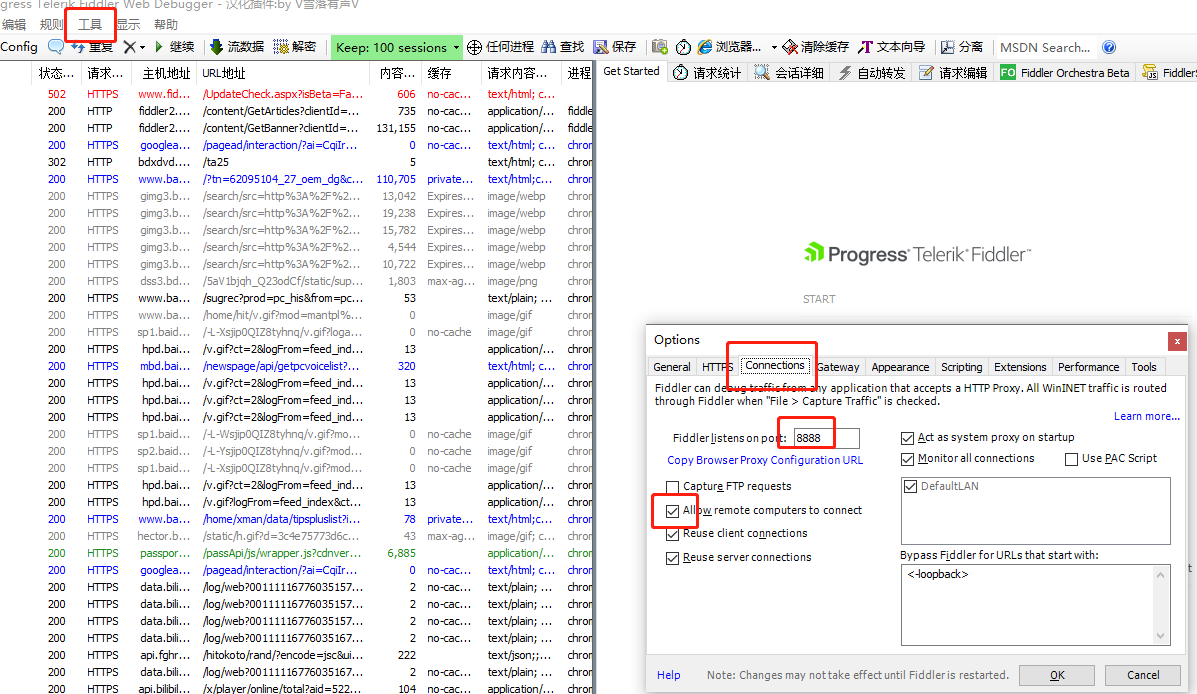Click the Tearoff (分离) icon
The width and height of the screenshot is (1197, 694).
pos(947,47)
